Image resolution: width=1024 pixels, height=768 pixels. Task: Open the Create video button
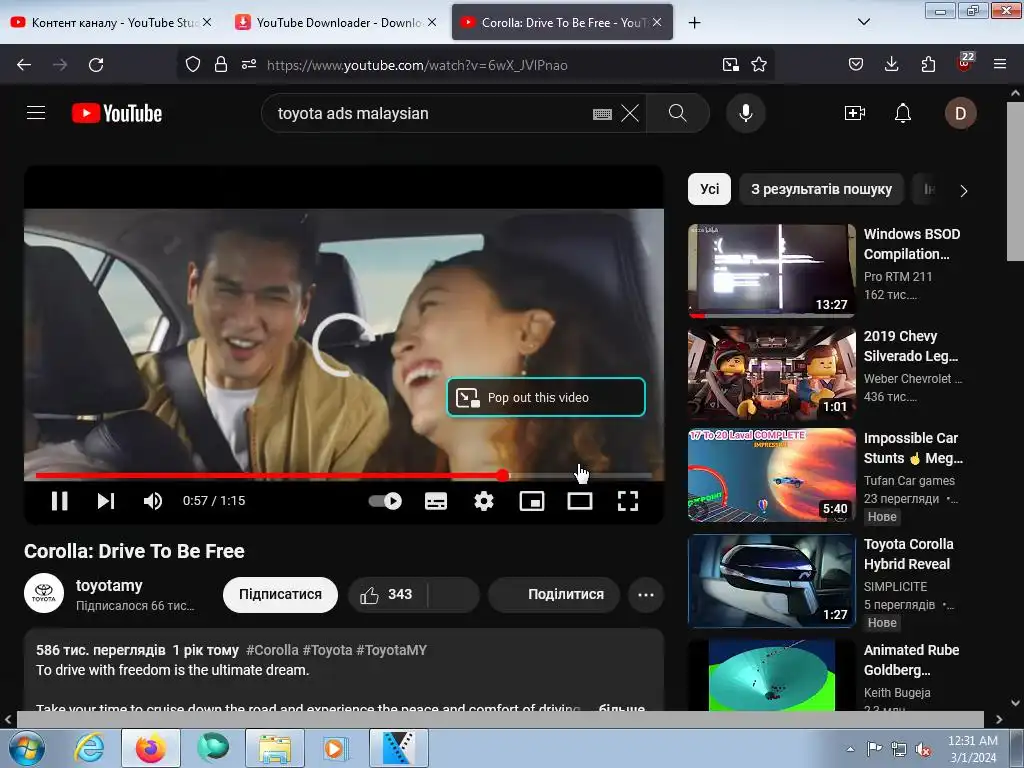(855, 113)
